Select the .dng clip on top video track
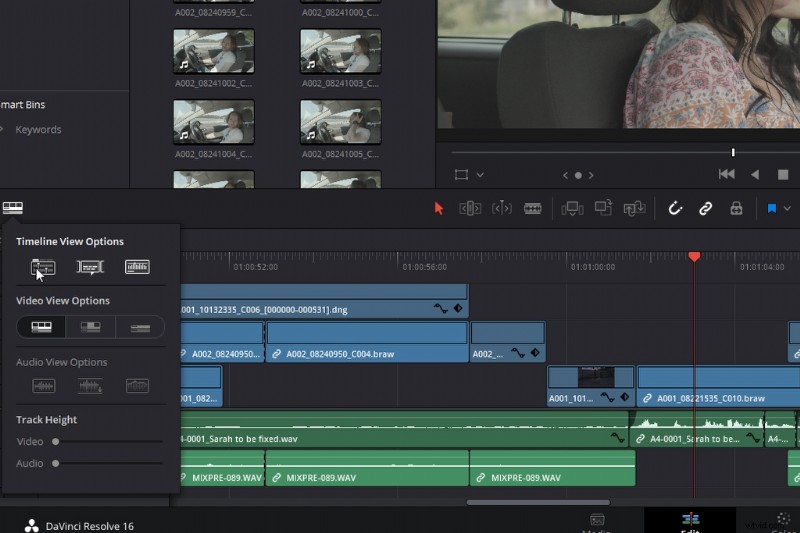 pos(324,301)
